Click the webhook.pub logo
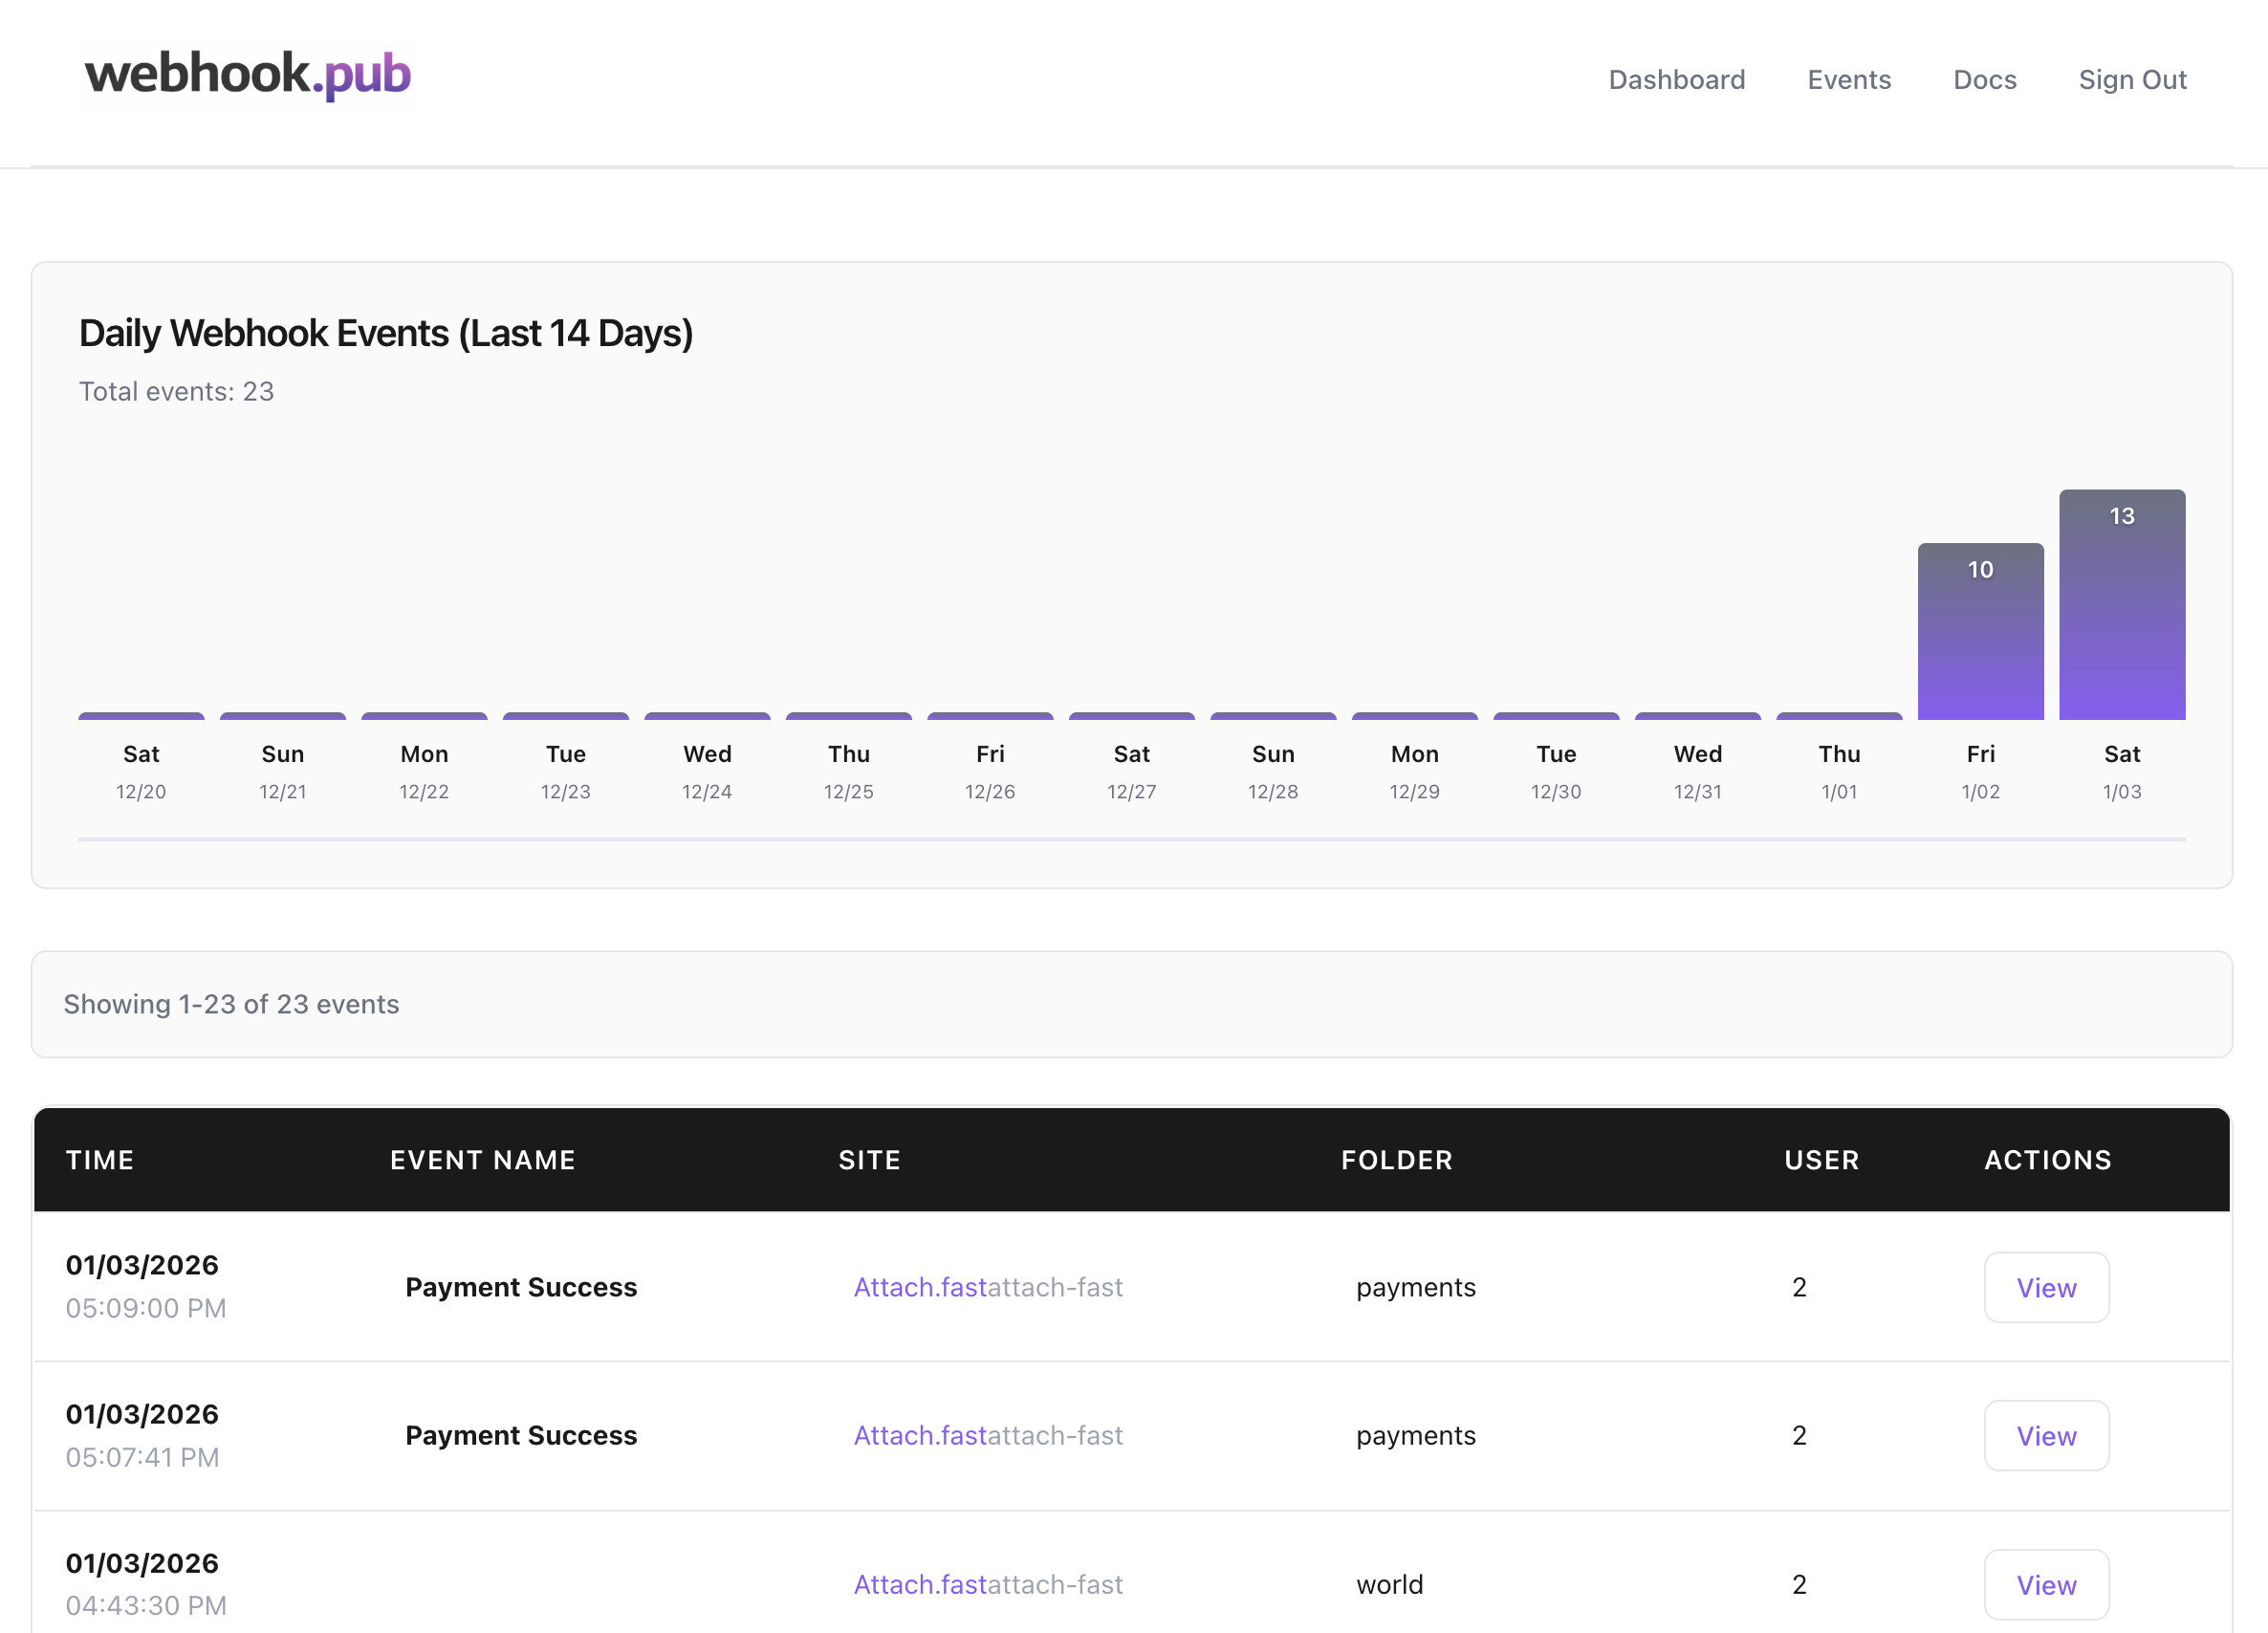 pyautogui.click(x=248, y=74)
